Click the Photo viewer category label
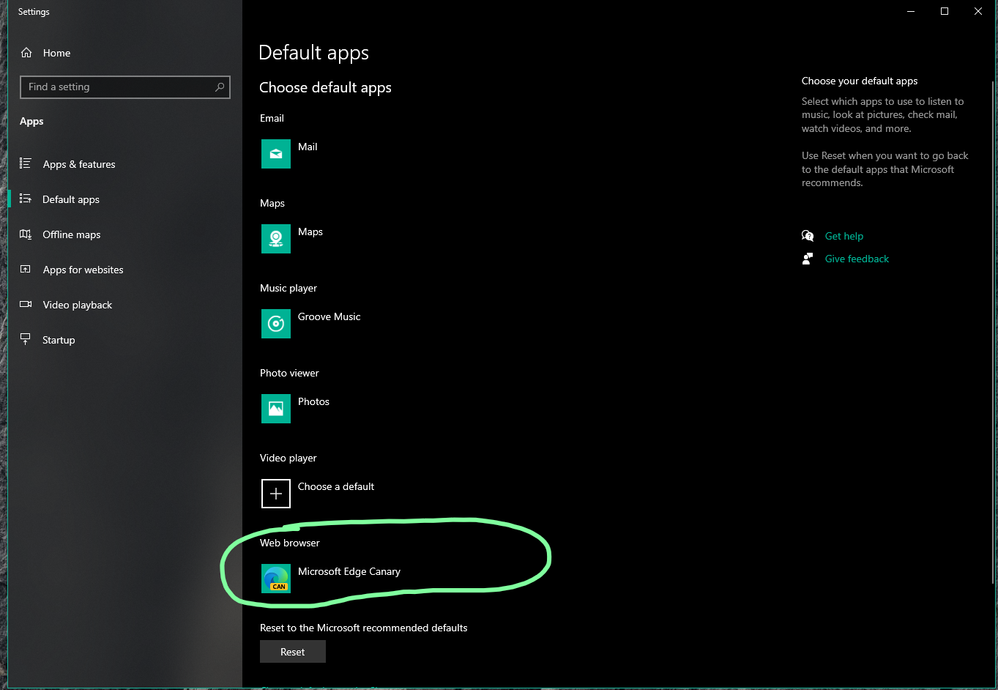998x690 pixels. pyautogui.click(x=290, y=373)
